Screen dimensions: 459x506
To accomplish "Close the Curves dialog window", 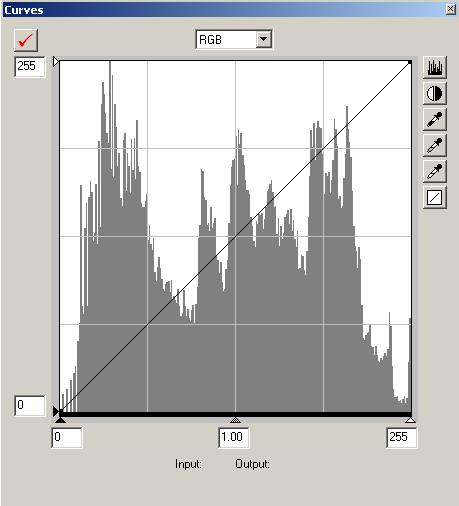I will pos(450,9).
